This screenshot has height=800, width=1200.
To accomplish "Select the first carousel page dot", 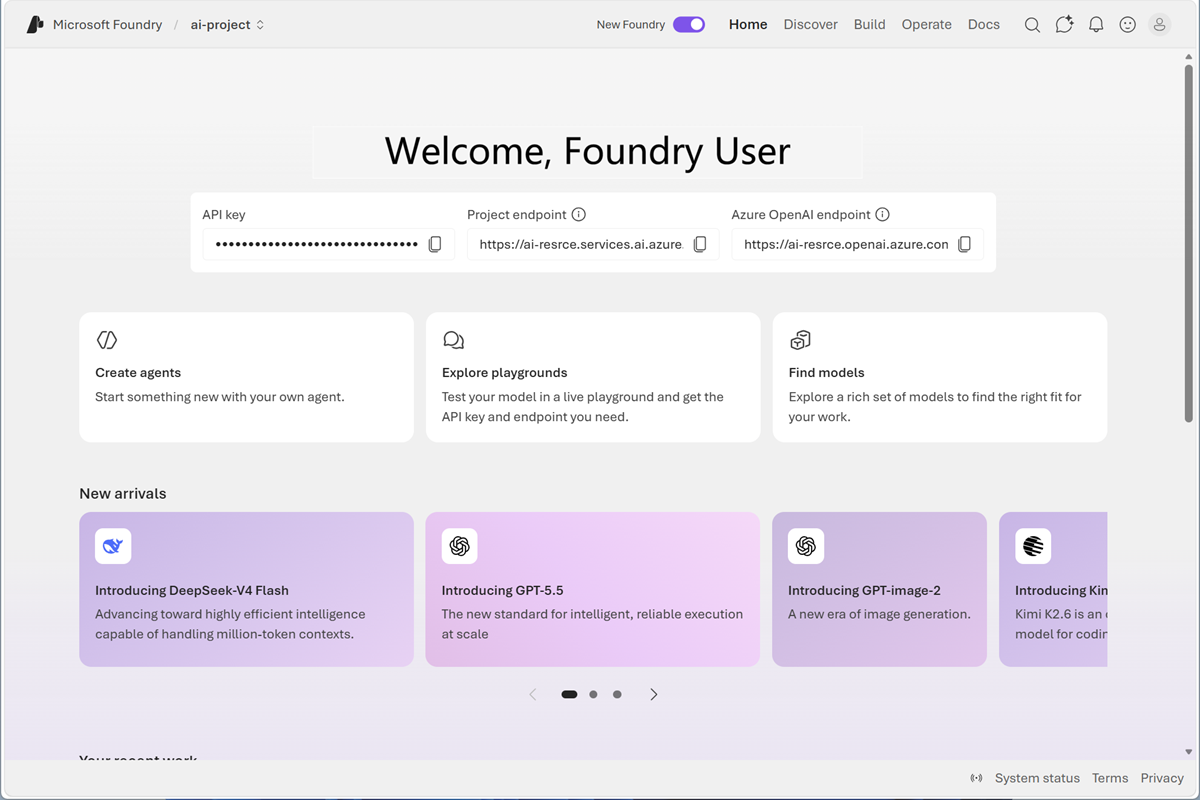I will click(x=569, y=694).
